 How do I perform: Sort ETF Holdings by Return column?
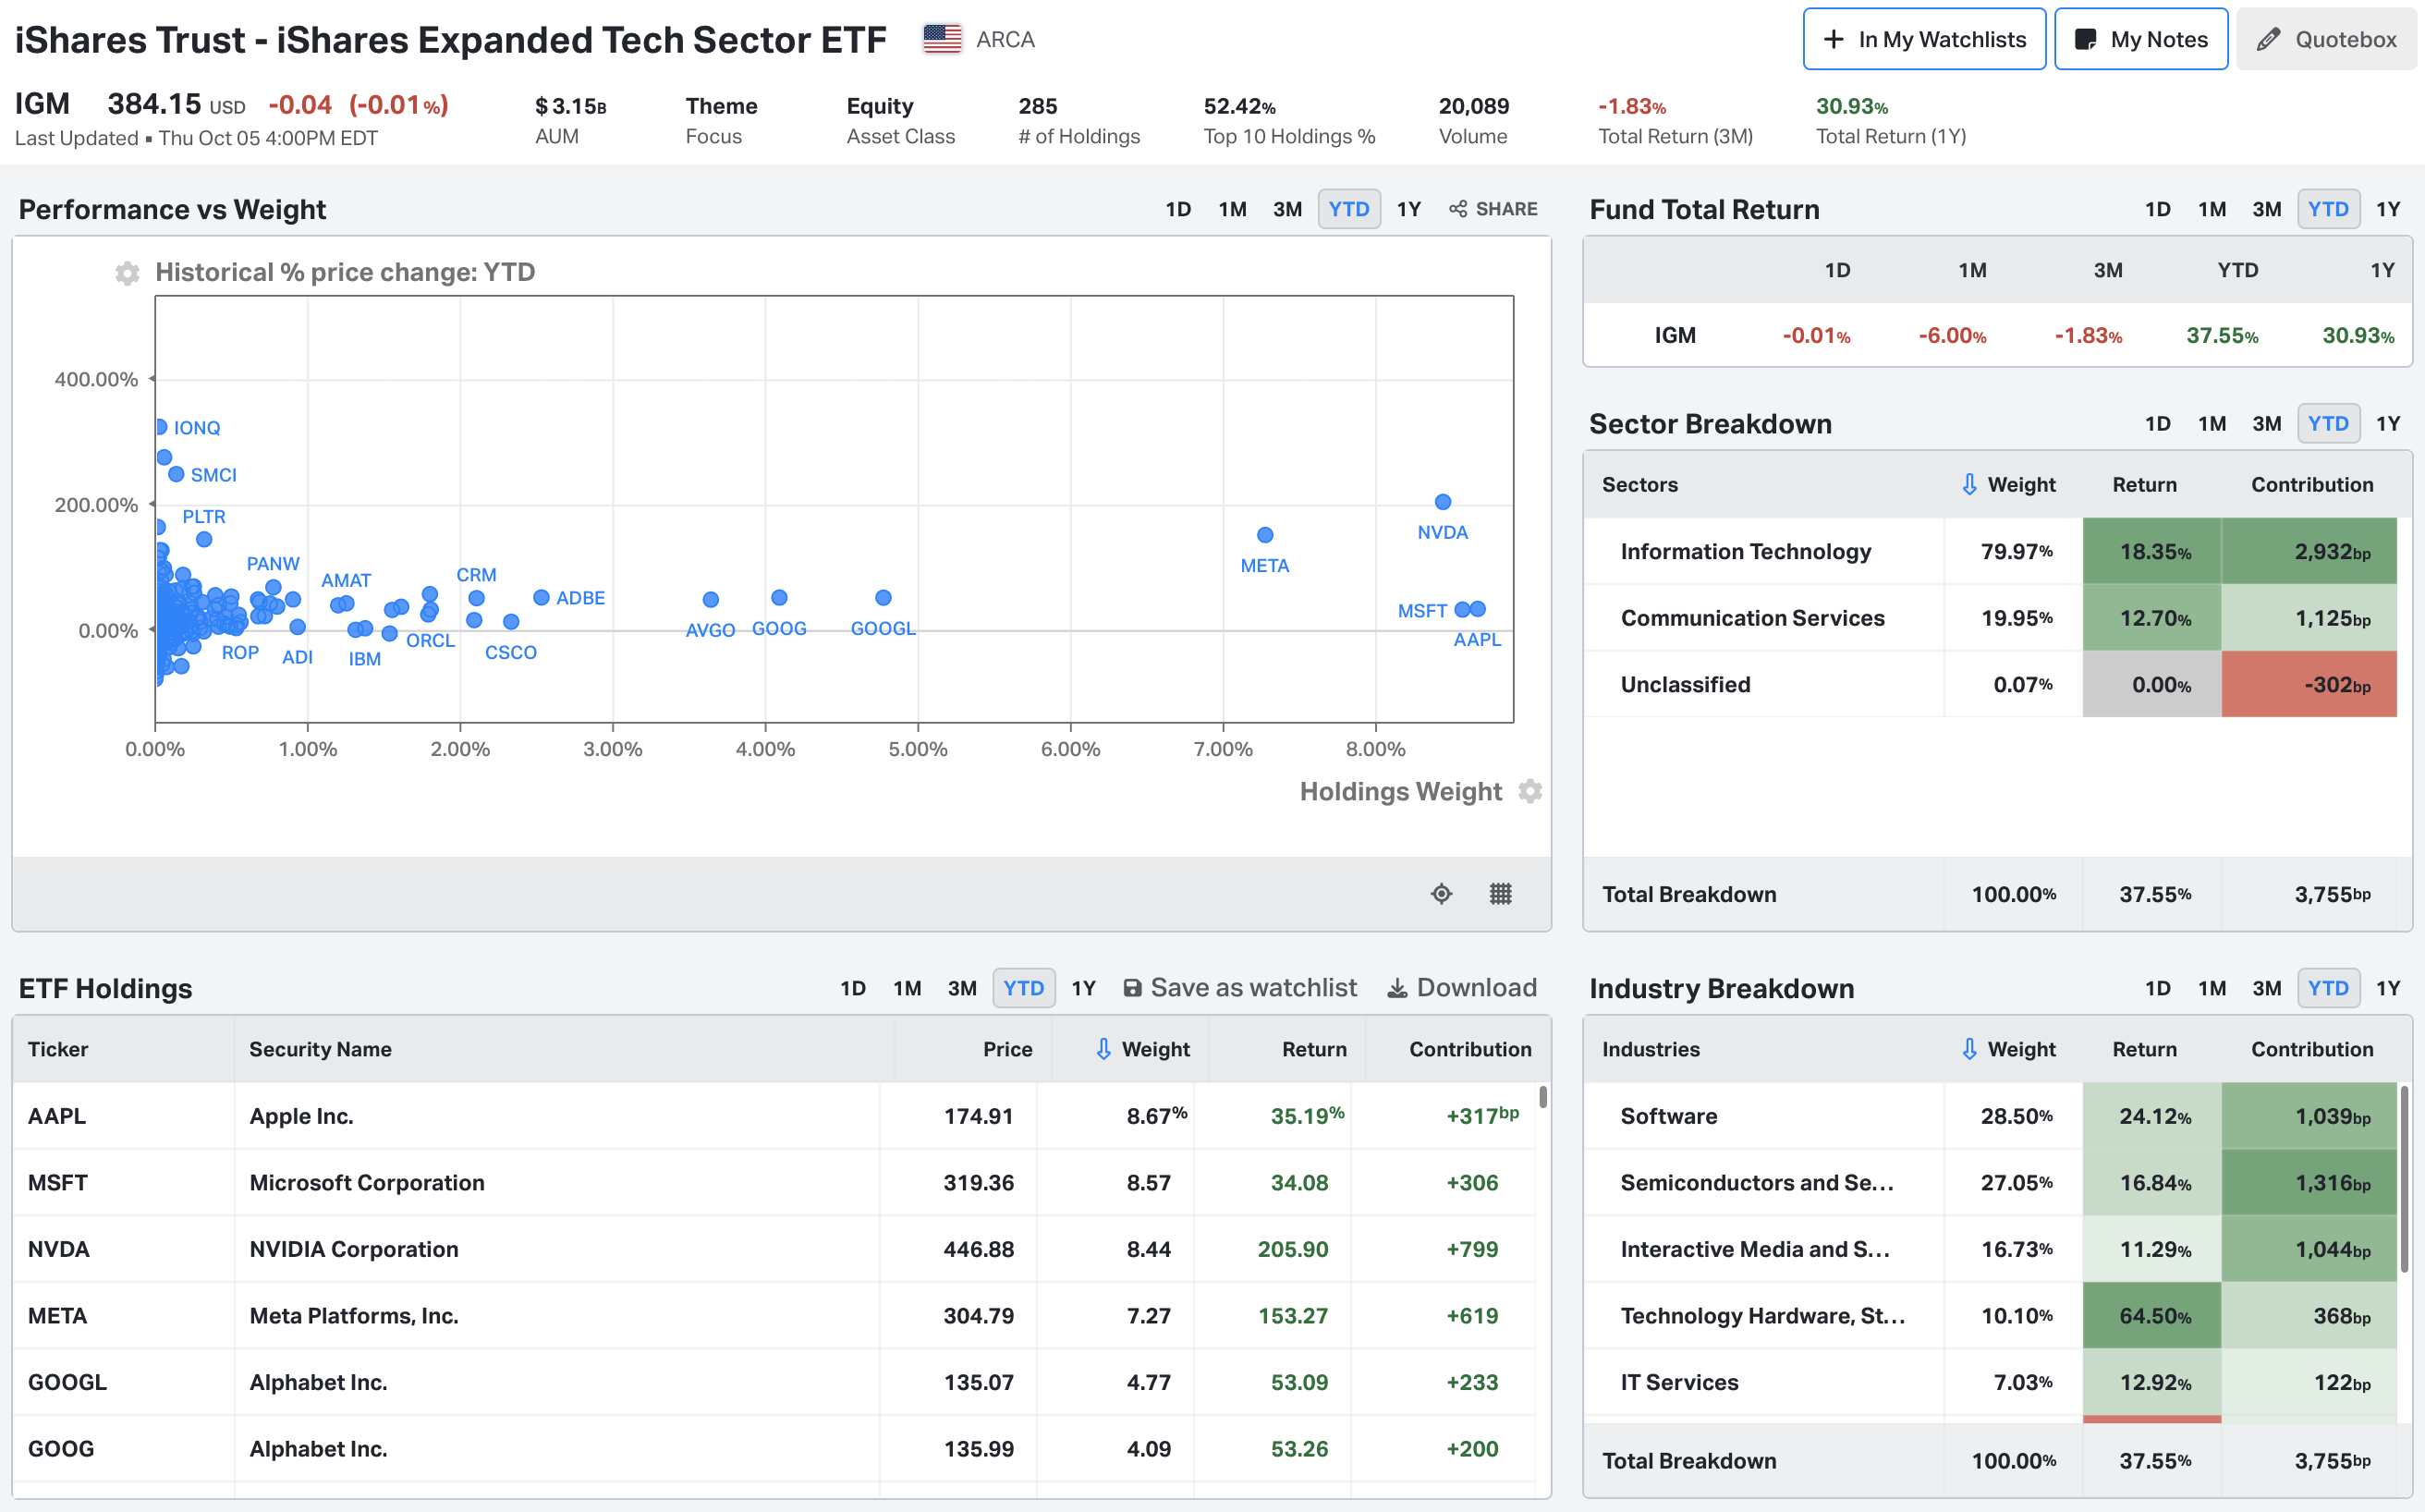click(x=1314, y=1049)
